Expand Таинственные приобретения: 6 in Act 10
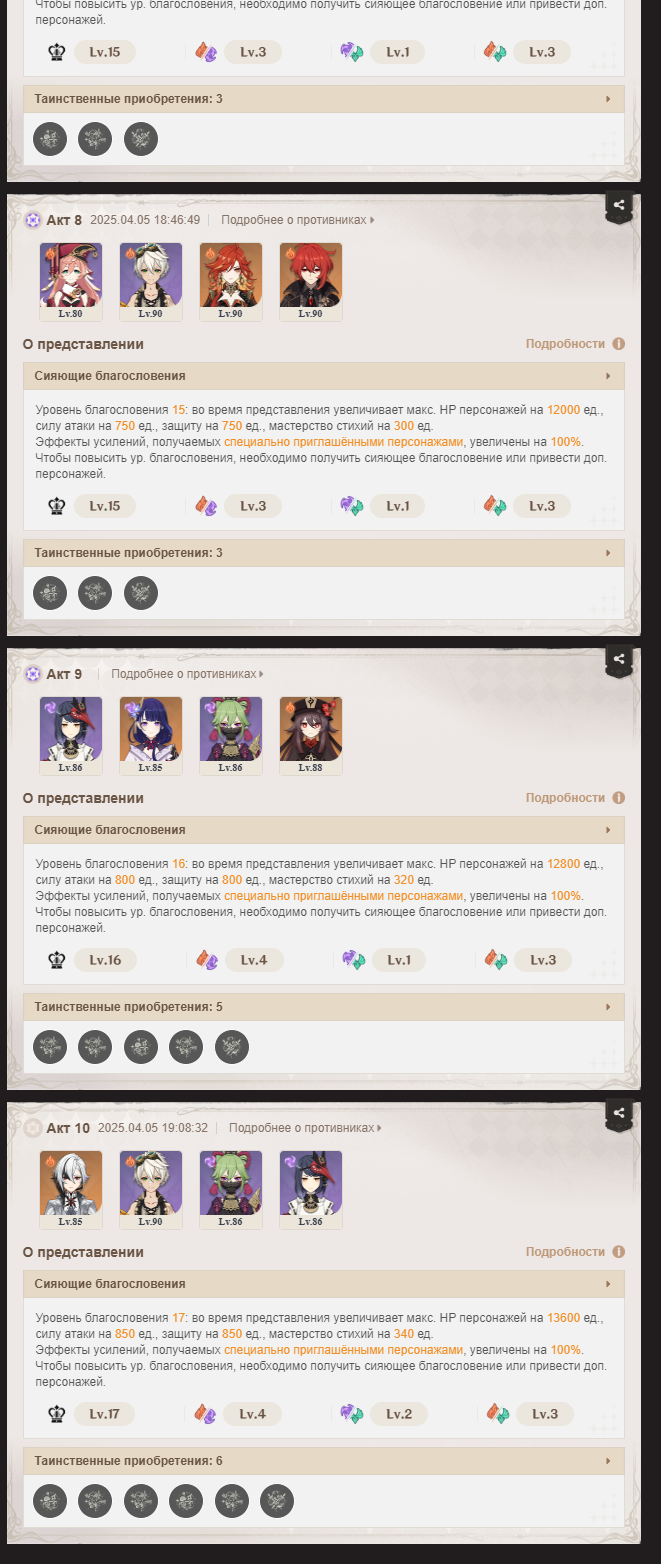This screenshot has height=1564, width=661. pyautogui.click(x=324, y=1461)
